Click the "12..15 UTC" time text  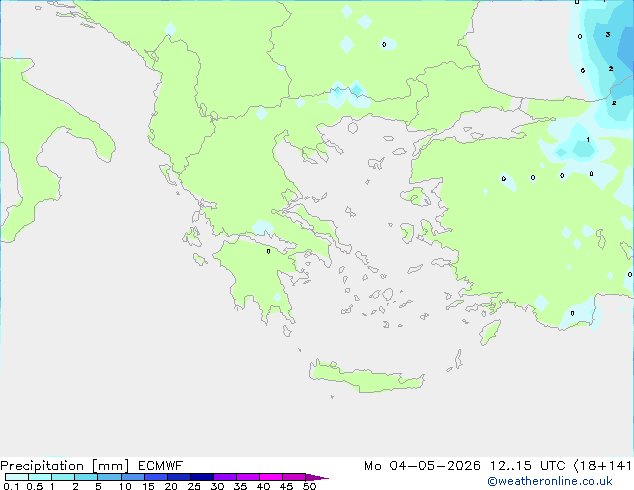tap(527, 466)
